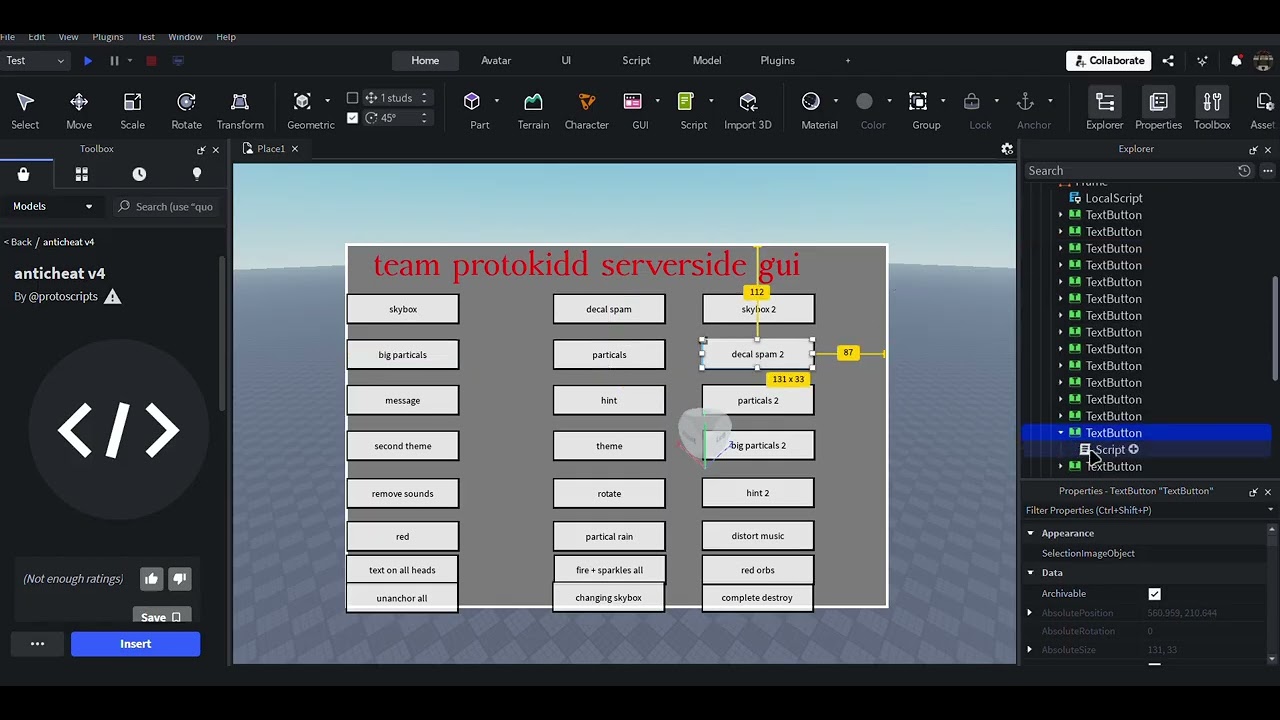Give thumbs up to anticheat v4

(x=151, y=579)
